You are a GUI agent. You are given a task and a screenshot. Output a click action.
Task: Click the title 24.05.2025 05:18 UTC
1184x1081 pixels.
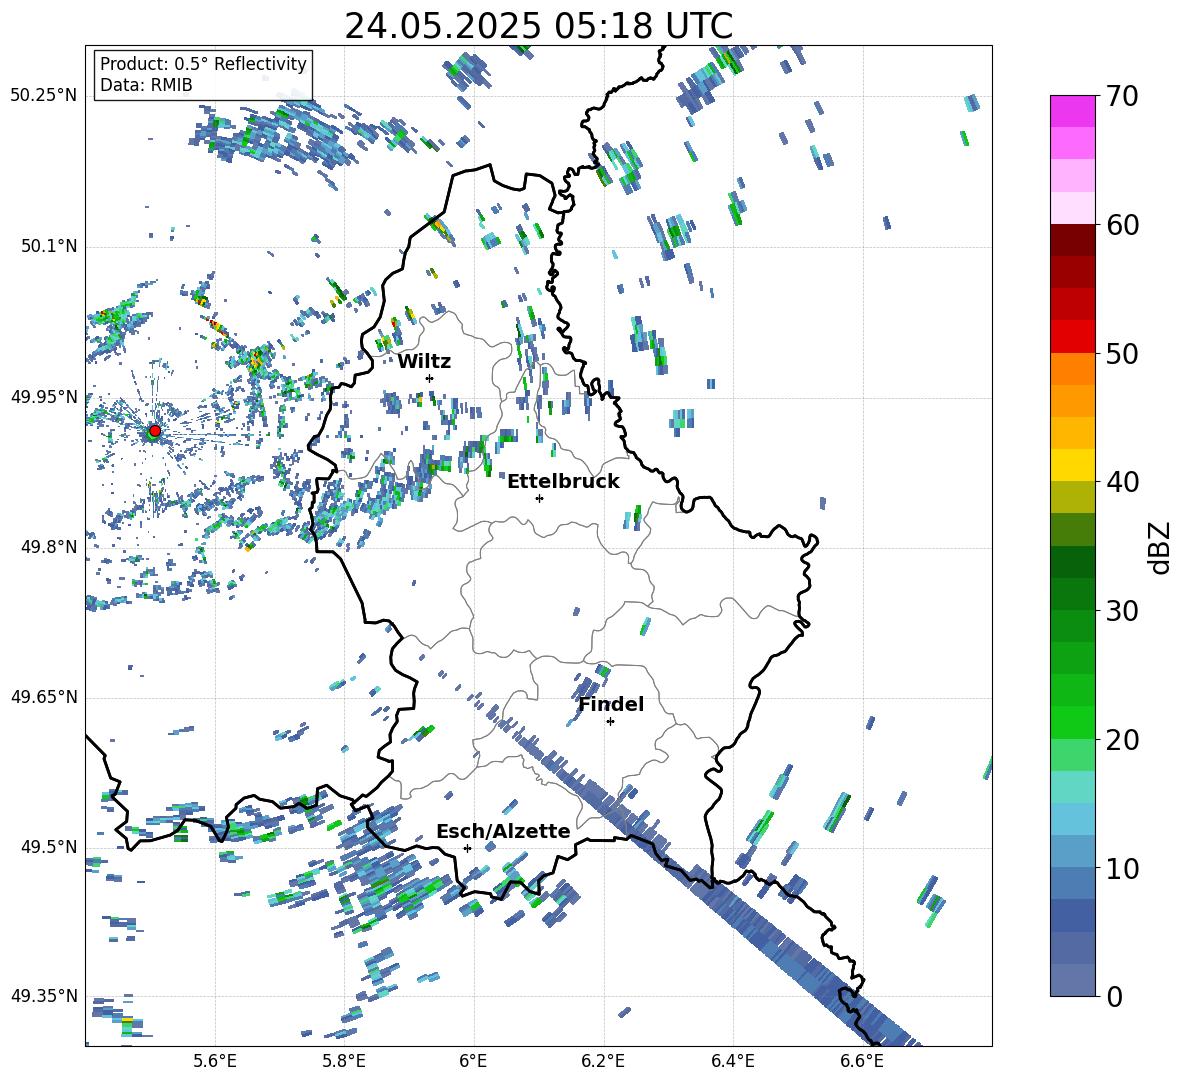tap(538, 26)
